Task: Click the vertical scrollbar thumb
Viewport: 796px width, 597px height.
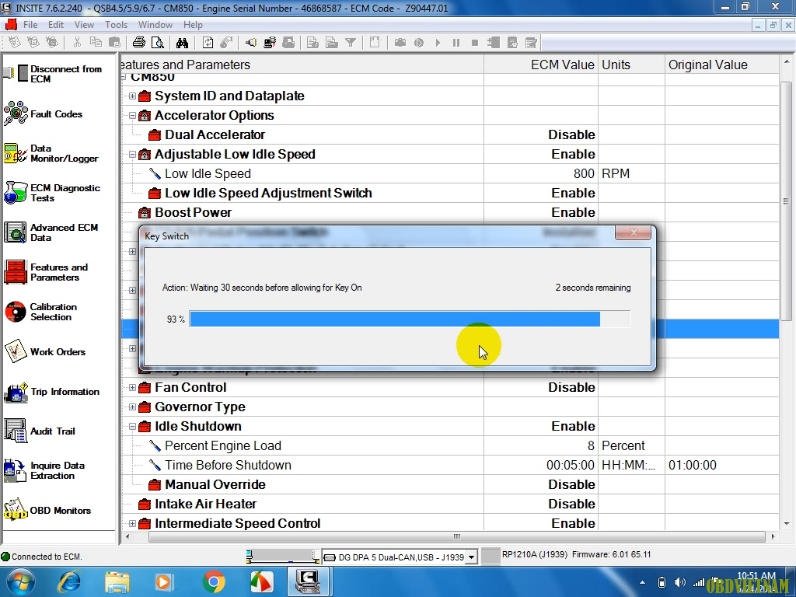Action: [x=786, y=201]
